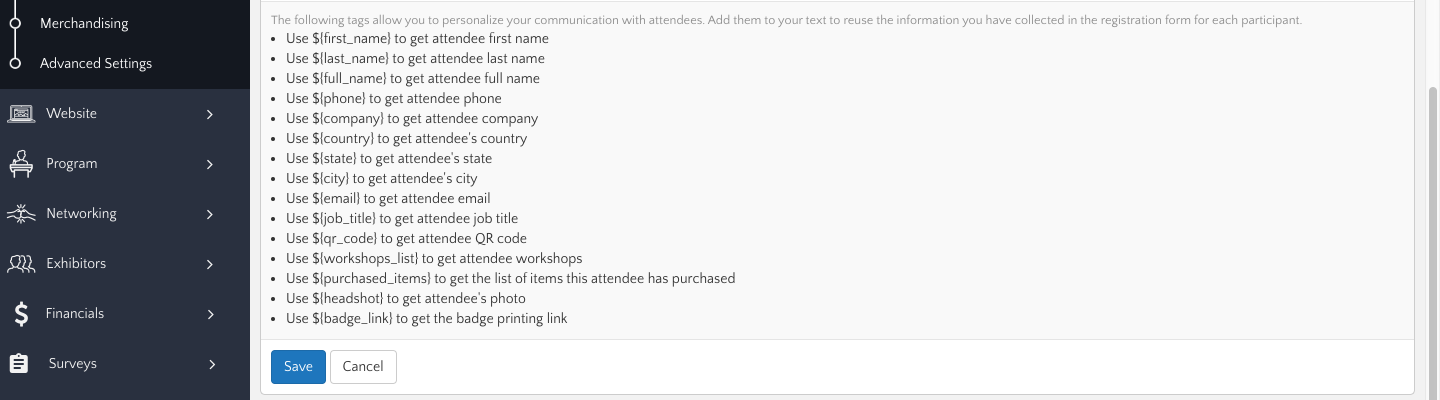Expand the Program section arrow
Screen dimensions: 1440x400
[x=210, y=164]
